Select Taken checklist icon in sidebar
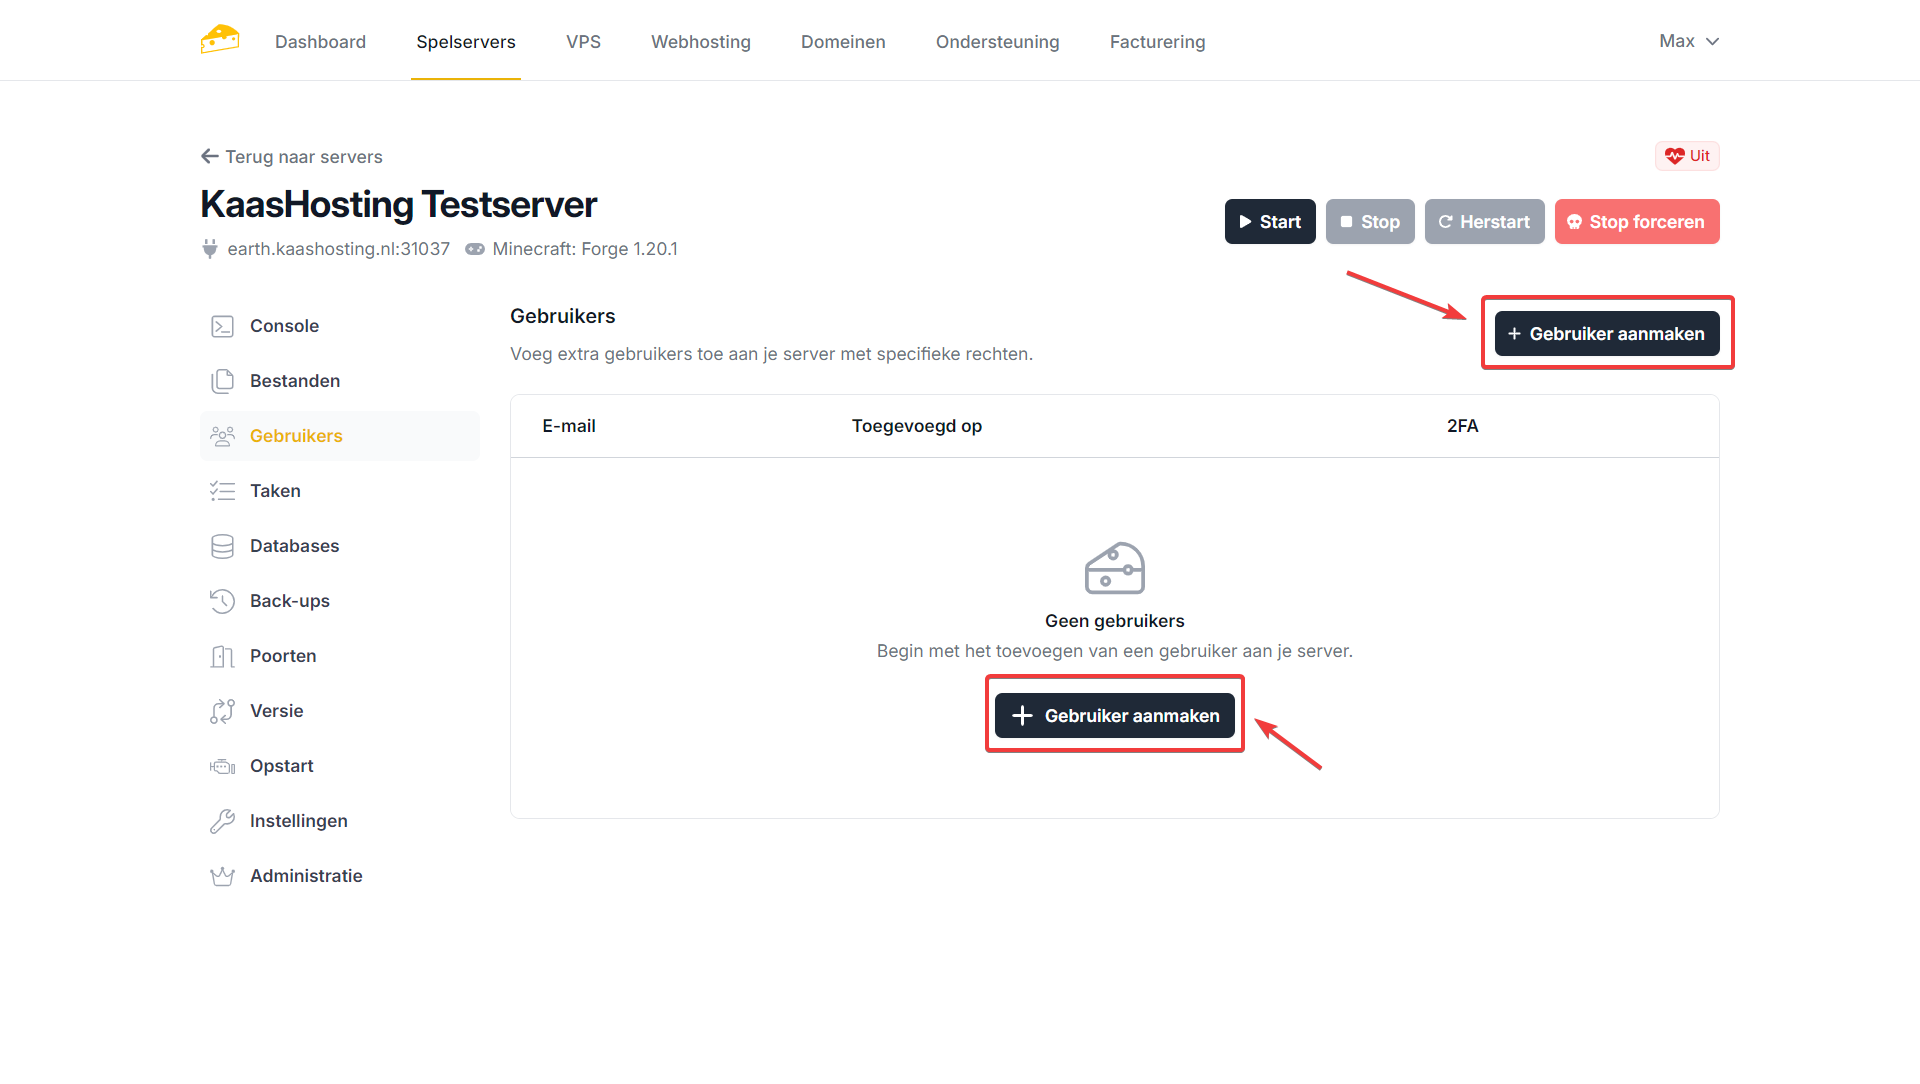This screenshot has width=1920, height=1084. click(x=222, y=491)
